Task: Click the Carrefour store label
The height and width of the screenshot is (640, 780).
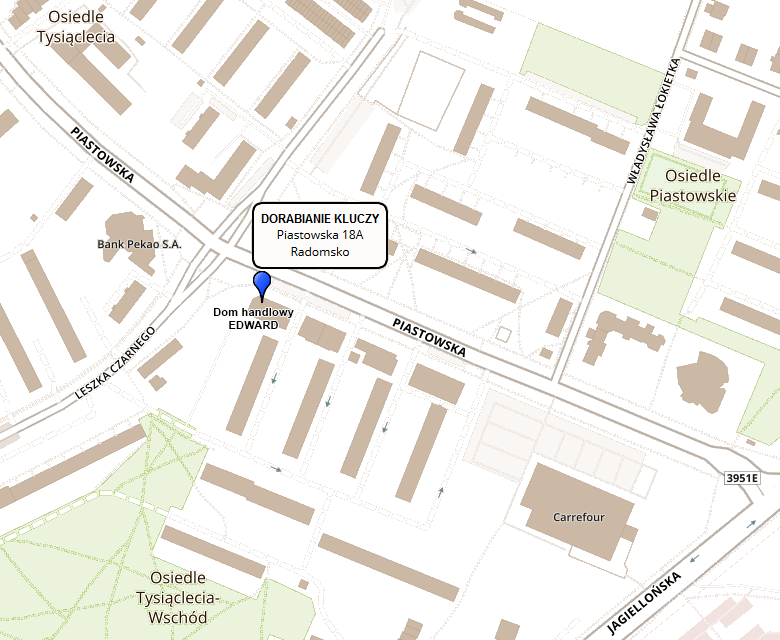Action: pyautogui.click(x=579, y=518)
